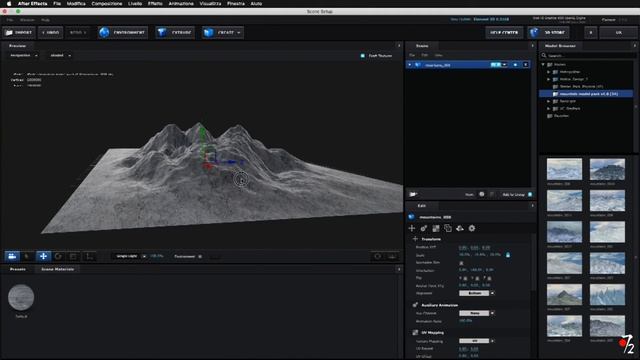The width and height of the screenshot is (640, 360).
Task: Toggle the Scale lock icon
Action: click(508, 255)
